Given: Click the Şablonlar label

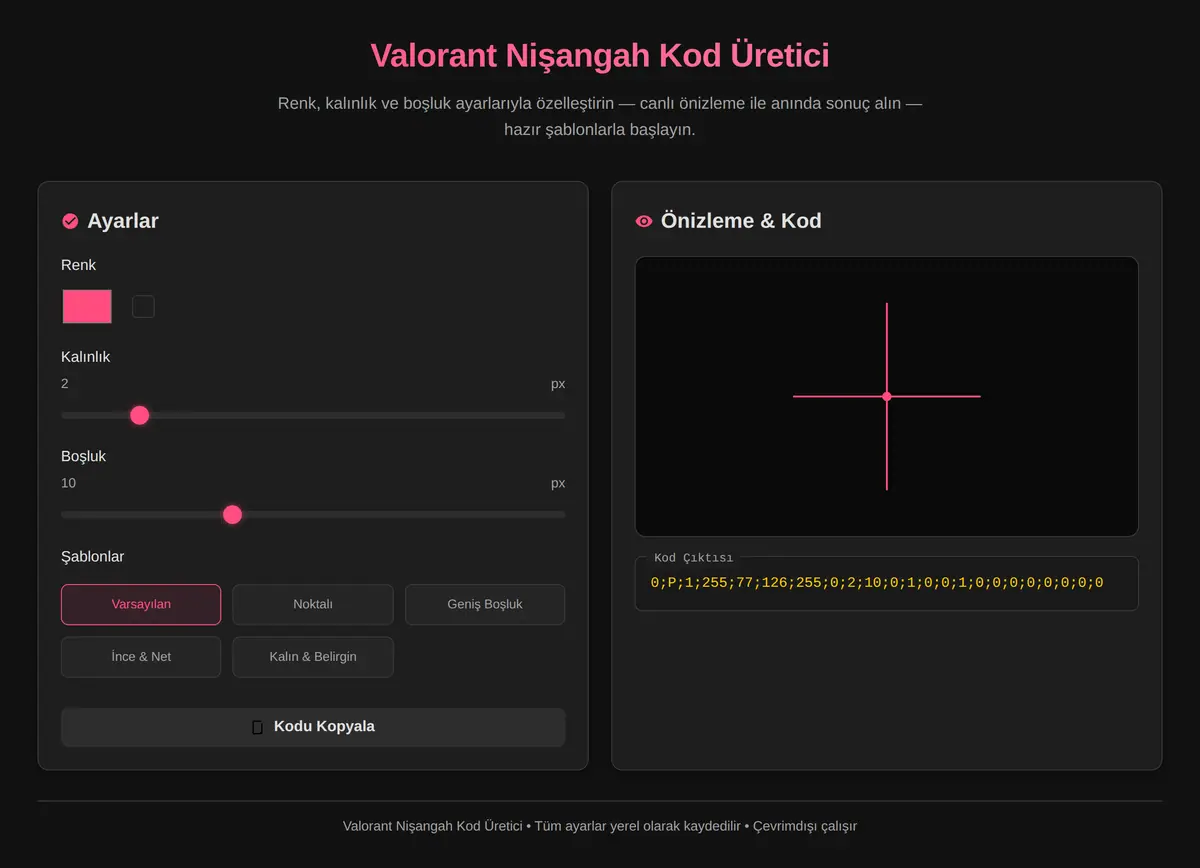Looking at the screenshot, I should [x=93, y=556].
